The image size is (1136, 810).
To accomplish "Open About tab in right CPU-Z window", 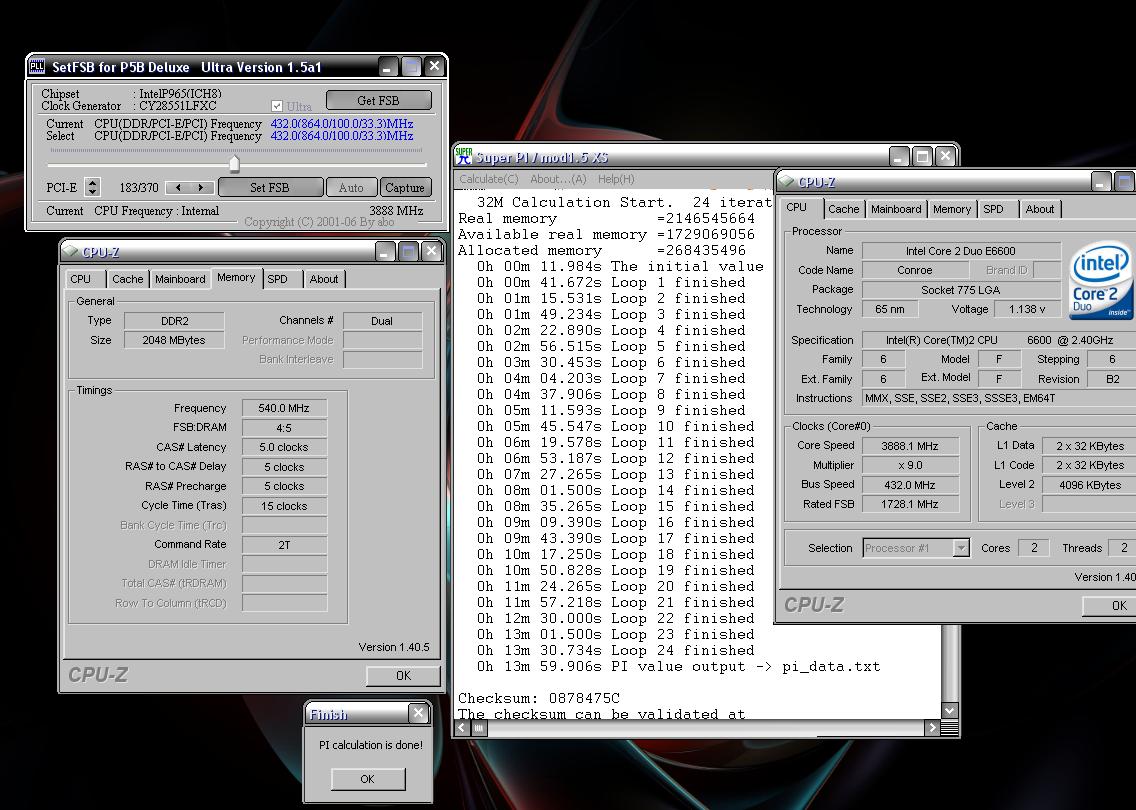I will point(1040,209).
